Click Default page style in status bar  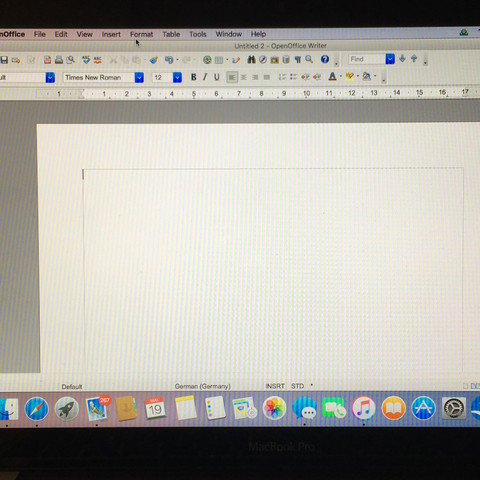tap(72, 387)
